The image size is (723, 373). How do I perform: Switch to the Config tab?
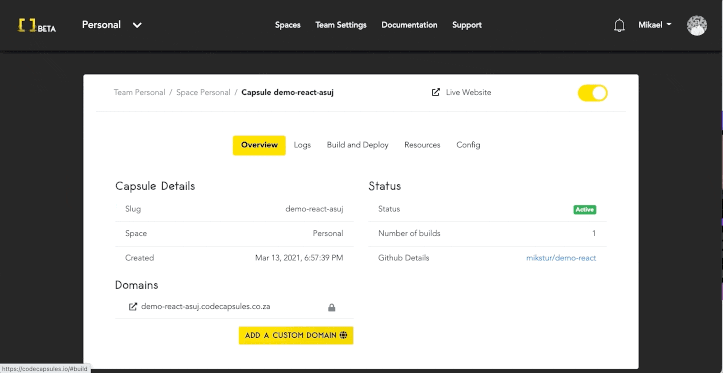pyautogui.click(x=468, y=145)
